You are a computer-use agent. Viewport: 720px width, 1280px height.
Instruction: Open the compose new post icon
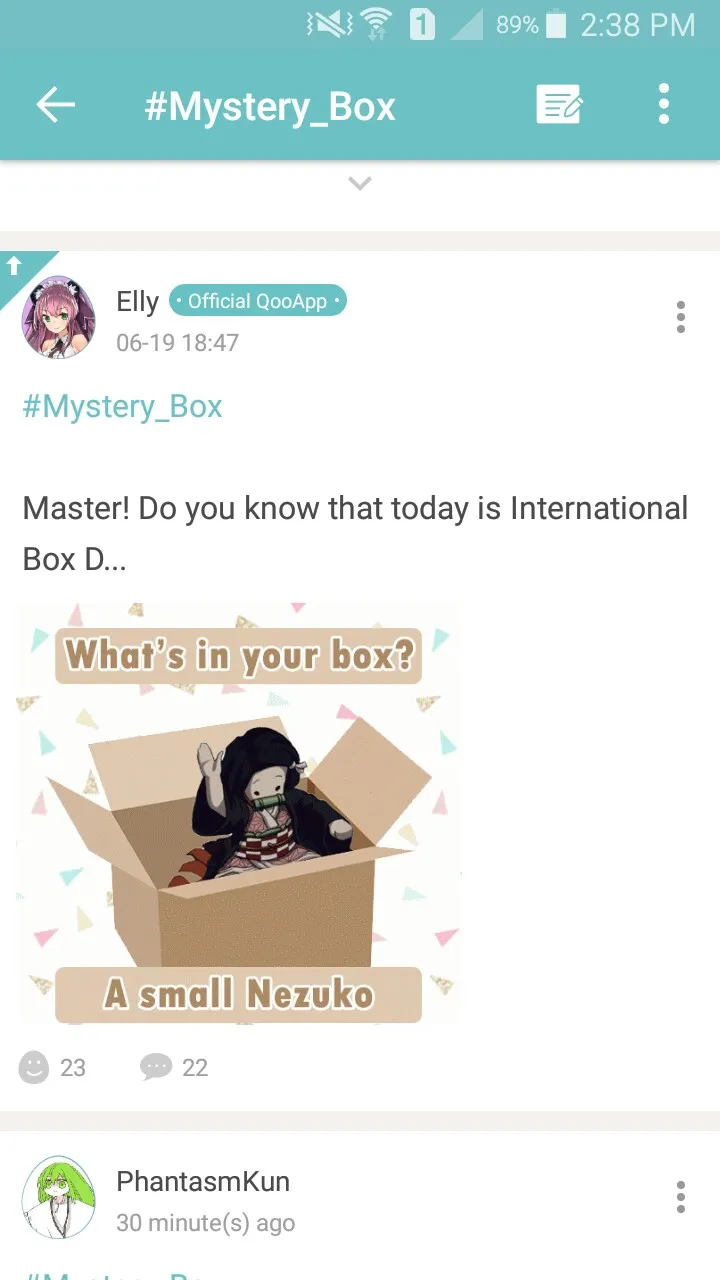[559, 105]
